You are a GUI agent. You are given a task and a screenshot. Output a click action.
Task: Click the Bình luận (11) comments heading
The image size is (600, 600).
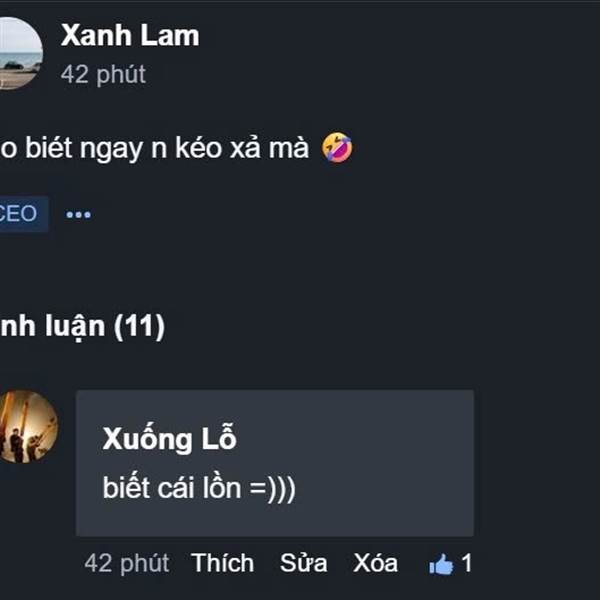[x=82, y=326]
